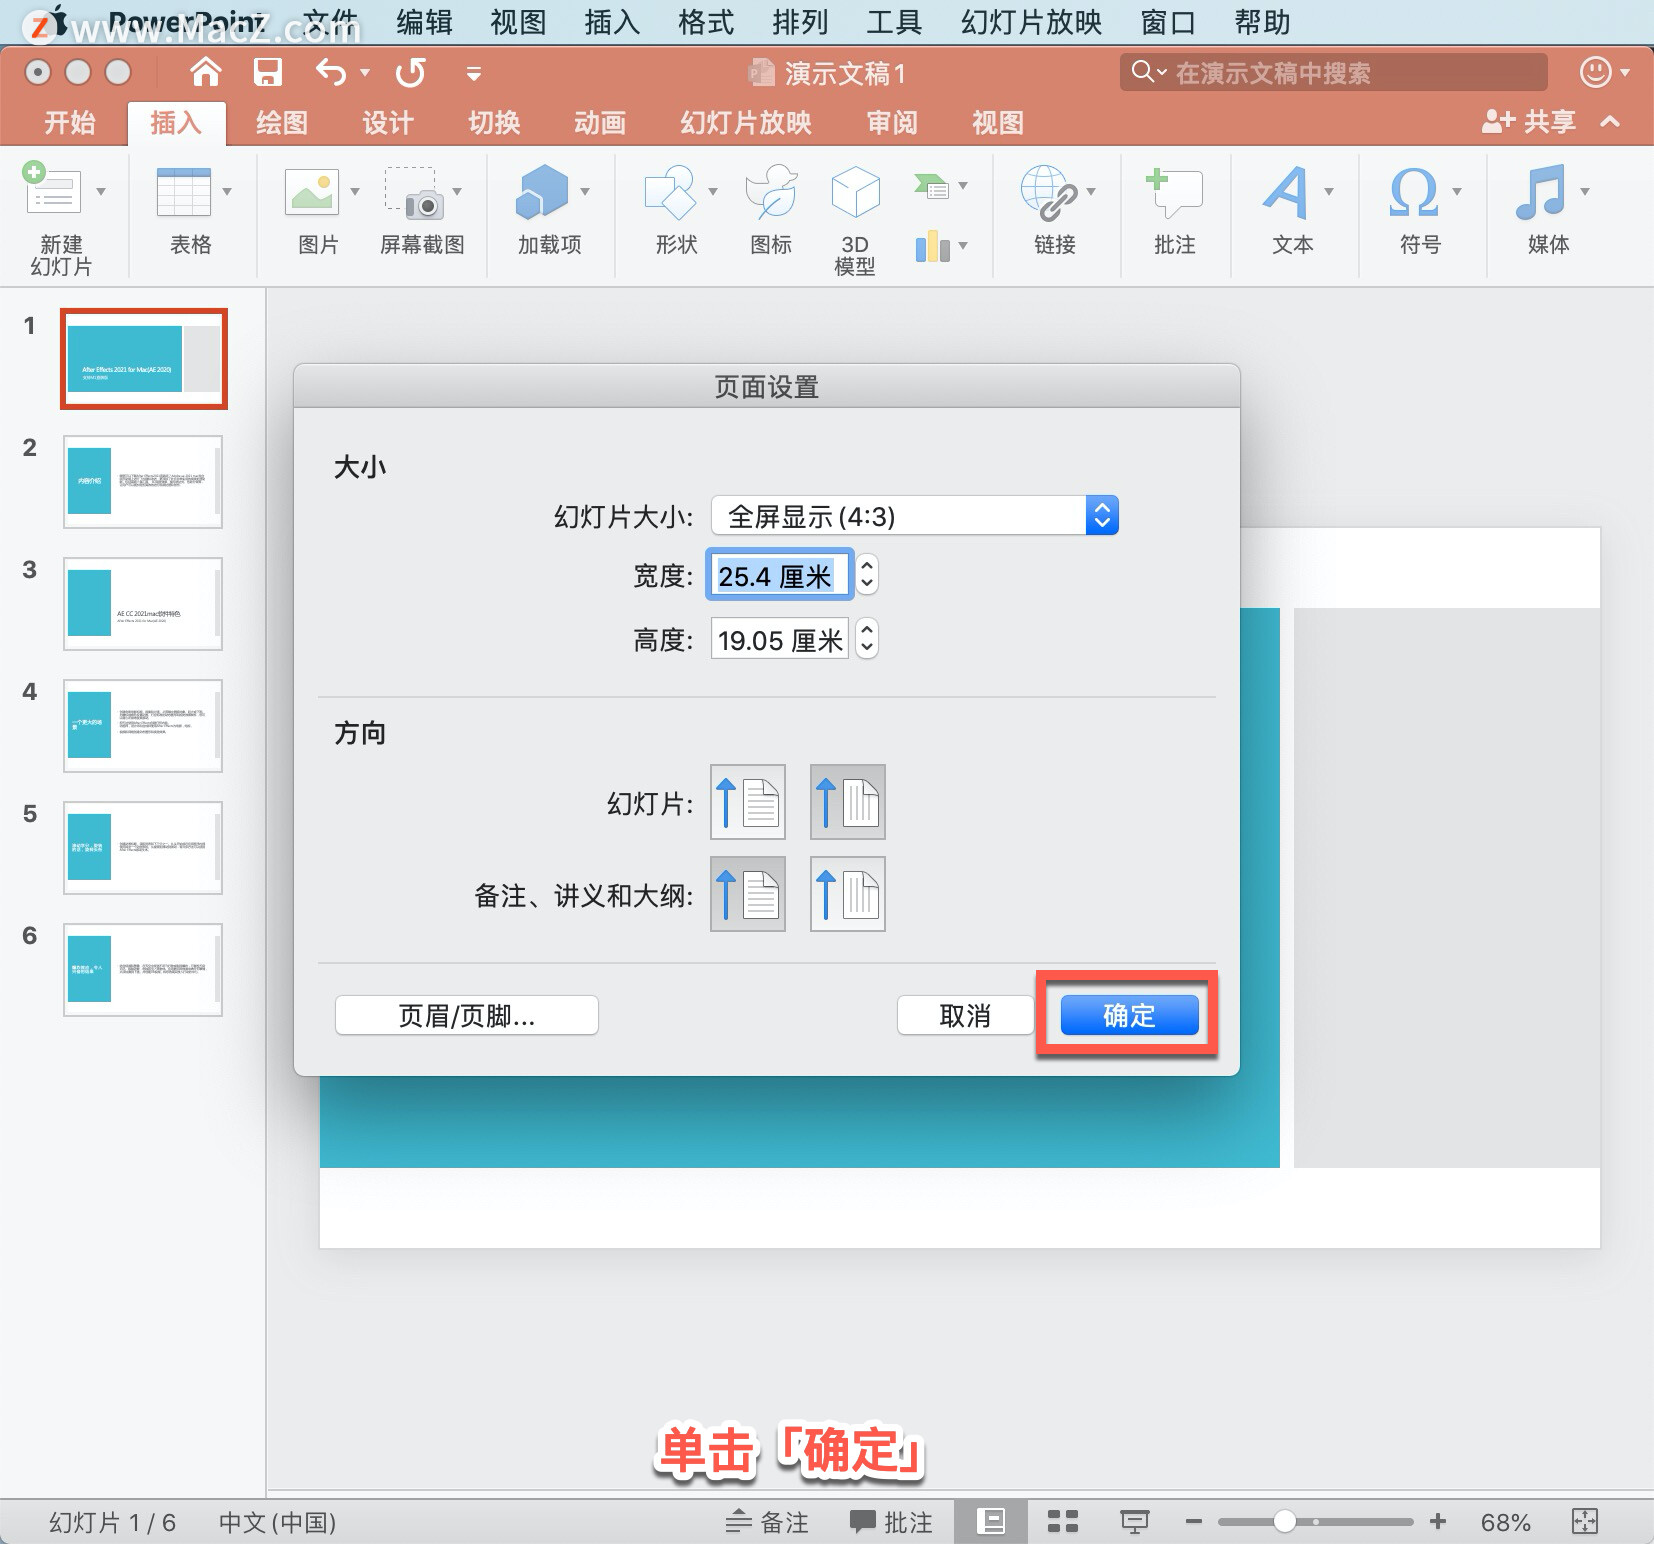Insert a hyperlink with 链接 icon
This screenshot has width=1654, height=1544.
(1048, 192)
